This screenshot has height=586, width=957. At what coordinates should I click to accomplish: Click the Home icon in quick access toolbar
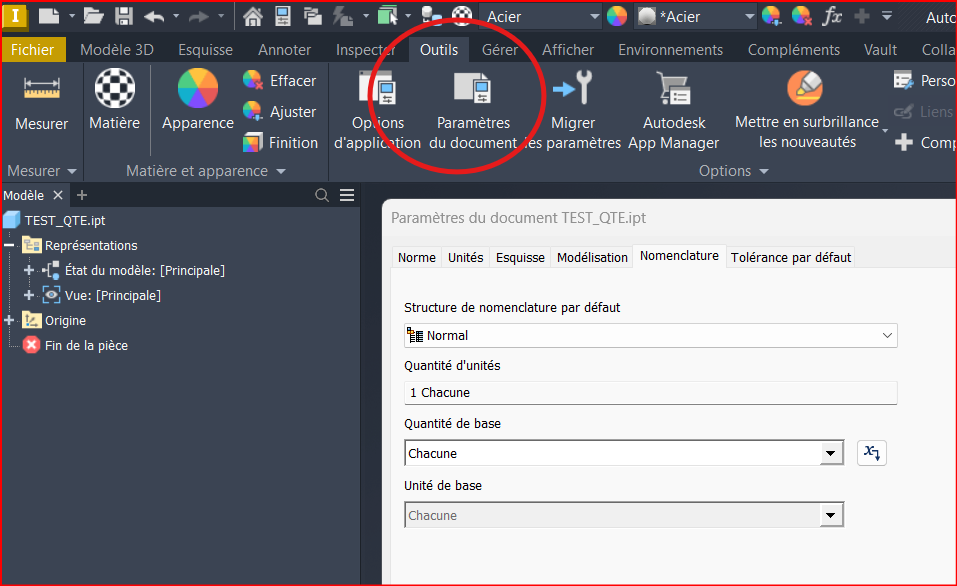(x=253, y=16)
